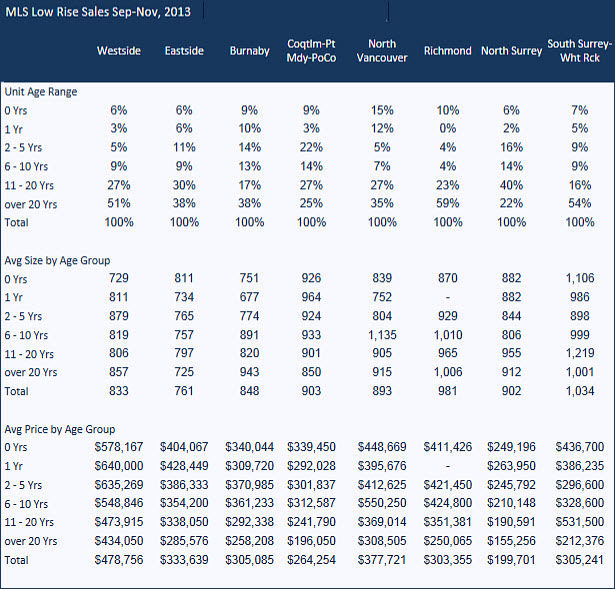
Task: Click the total price $478,756 under Westside
Action: coord(119,560)
